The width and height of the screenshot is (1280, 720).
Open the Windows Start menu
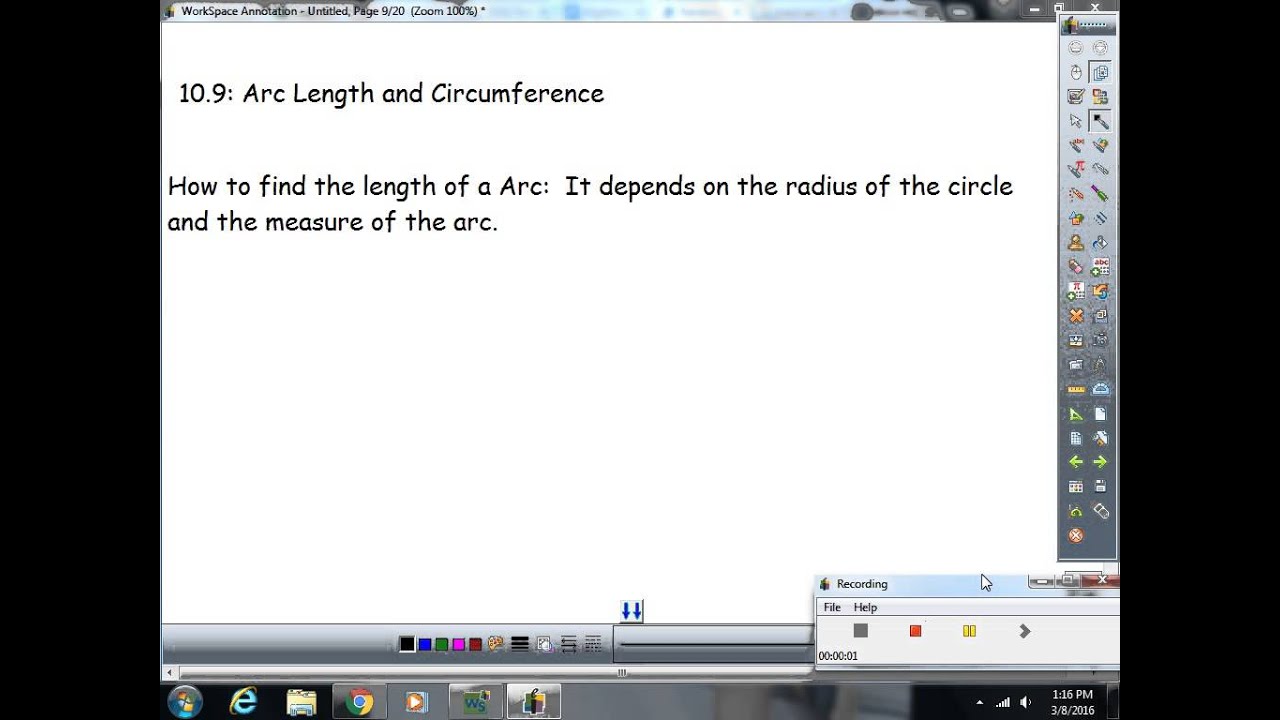[x=185, y=702]
